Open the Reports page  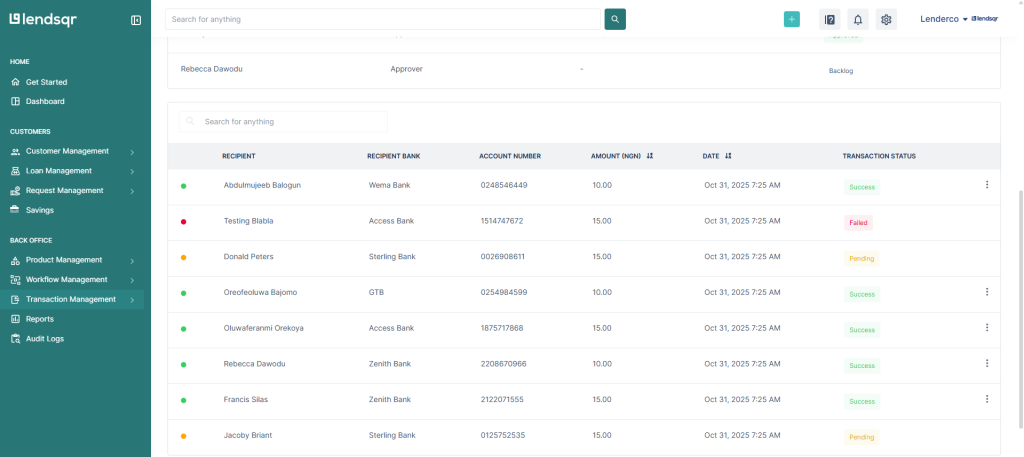40,319
